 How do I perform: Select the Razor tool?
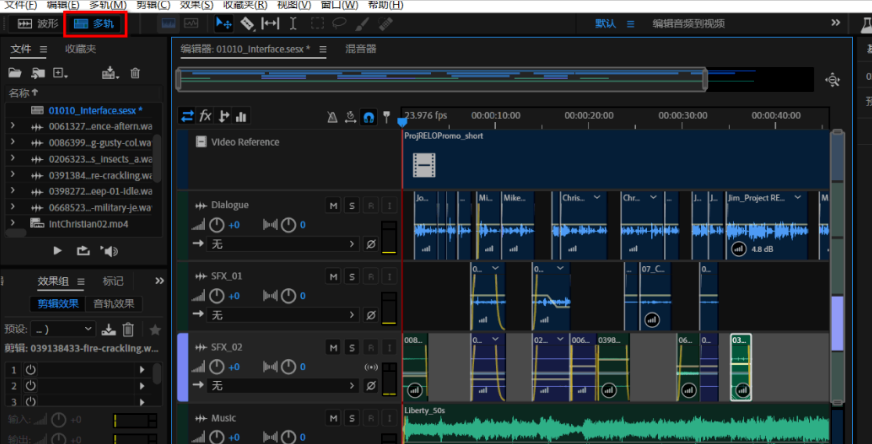(247, 23)
